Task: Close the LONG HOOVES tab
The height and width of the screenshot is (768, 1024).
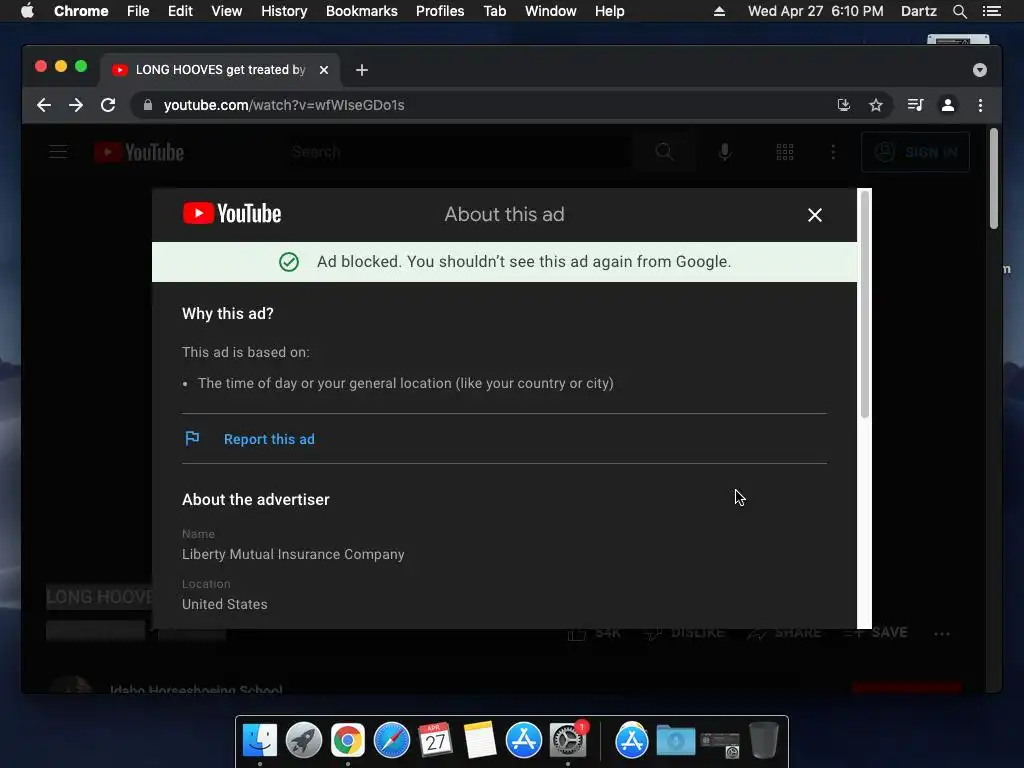Action: 324,70
